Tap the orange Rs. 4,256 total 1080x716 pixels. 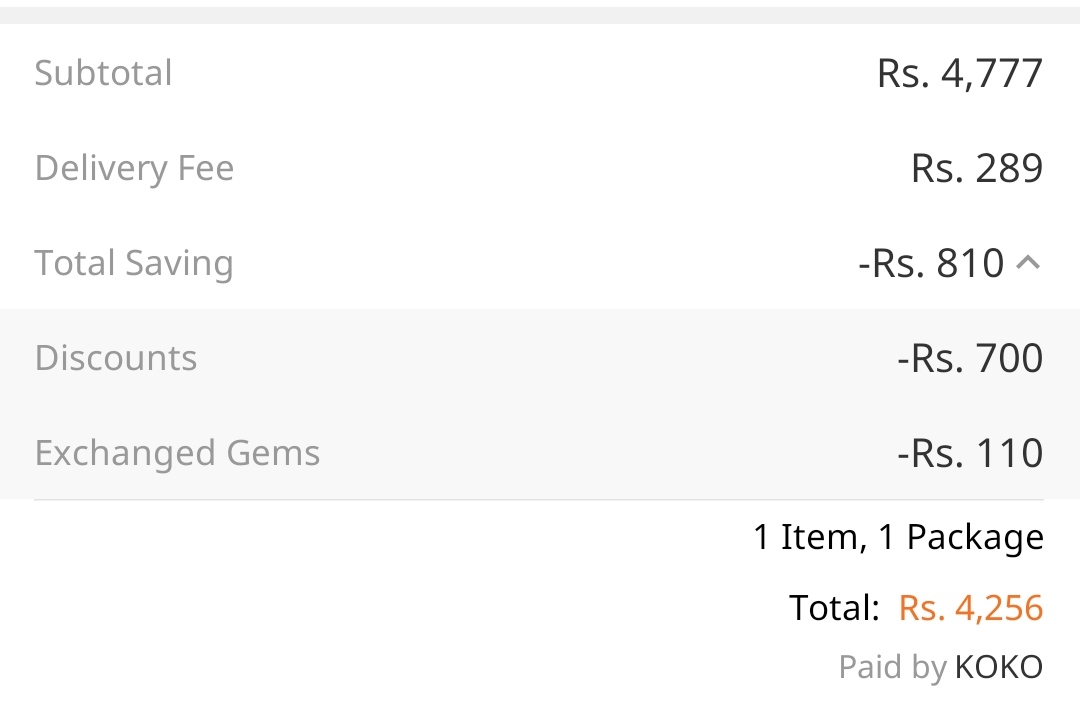click(x=971, y=608)
